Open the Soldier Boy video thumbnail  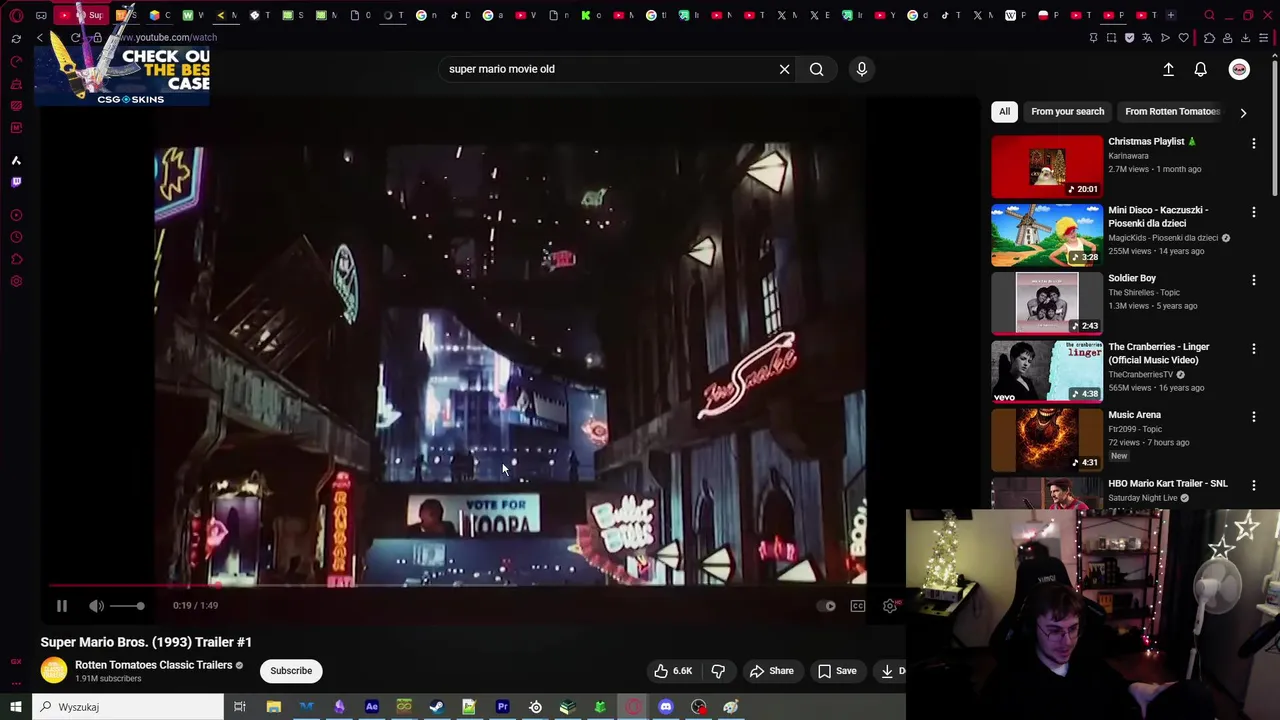pos(1047,303)
